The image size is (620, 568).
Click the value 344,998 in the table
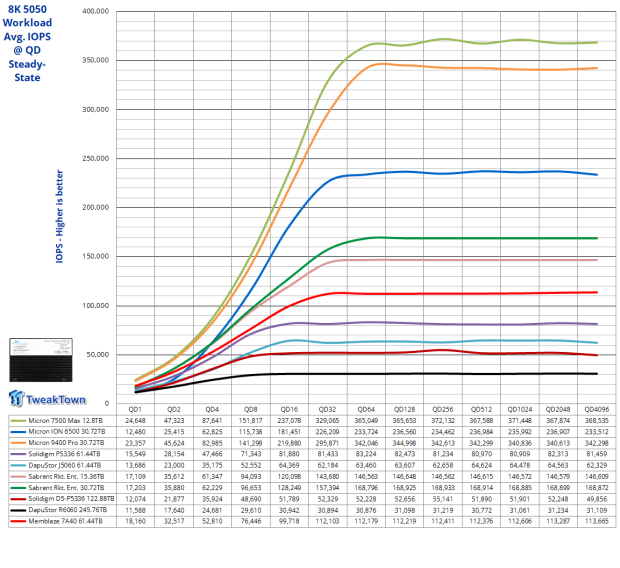(x=405, y=443)
